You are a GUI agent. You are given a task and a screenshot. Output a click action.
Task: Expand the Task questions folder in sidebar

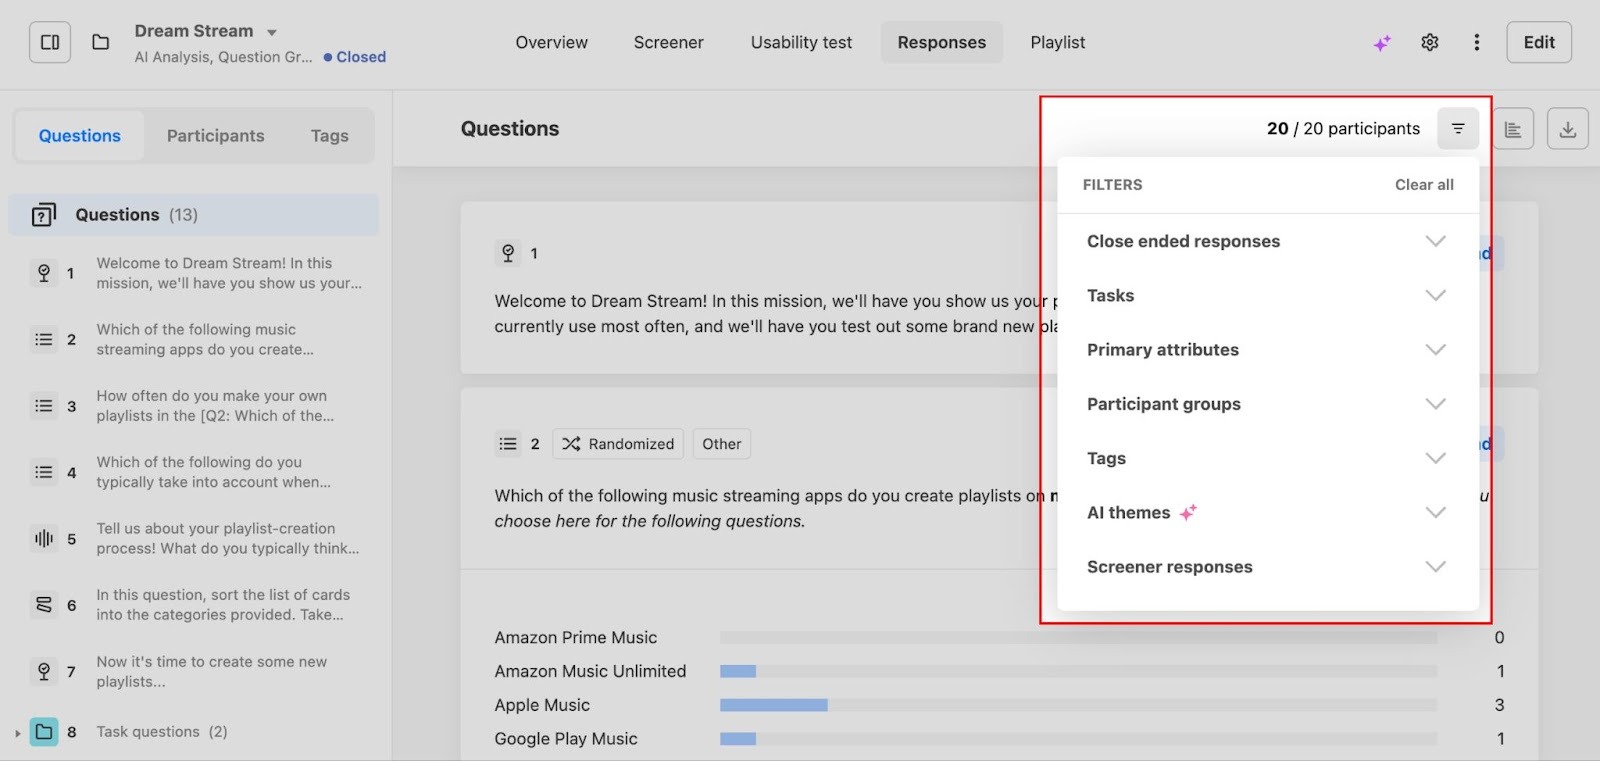click(18, 733)
